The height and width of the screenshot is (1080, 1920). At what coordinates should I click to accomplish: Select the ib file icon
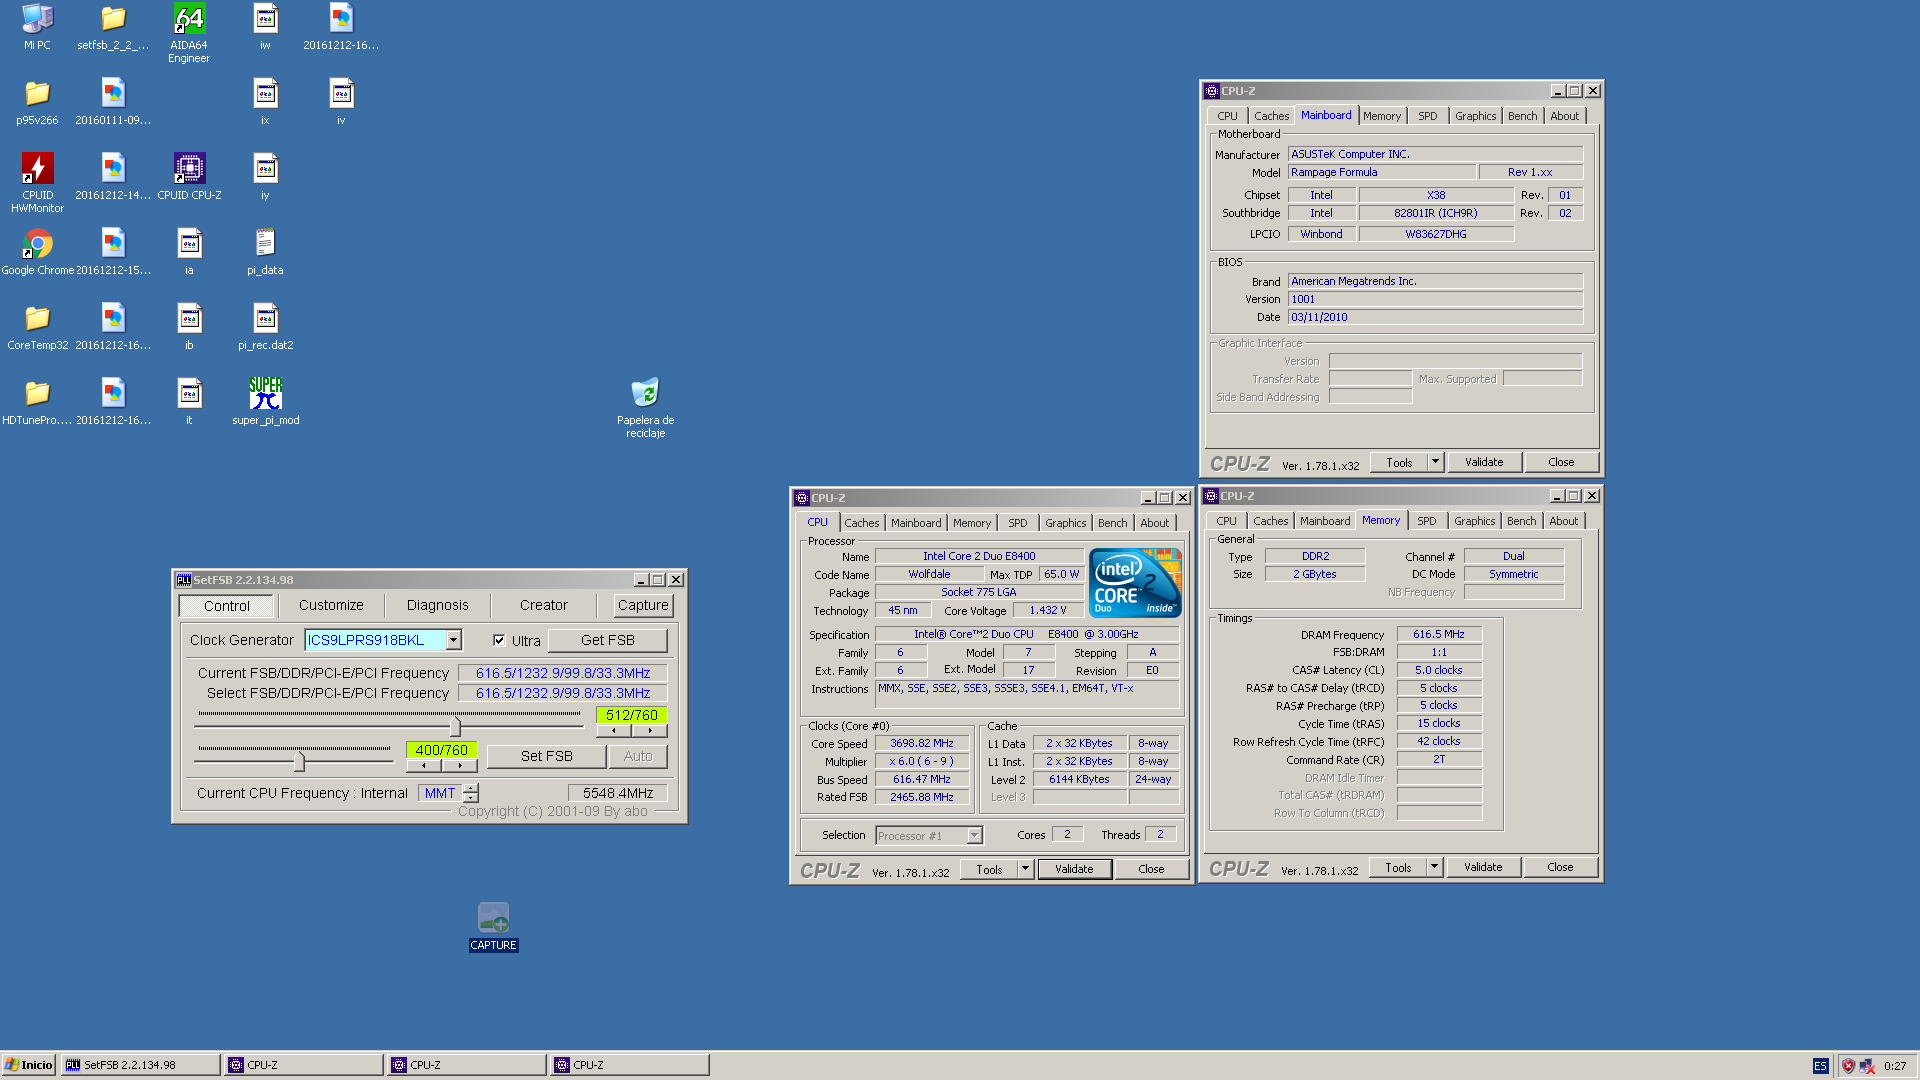(189, 327)
